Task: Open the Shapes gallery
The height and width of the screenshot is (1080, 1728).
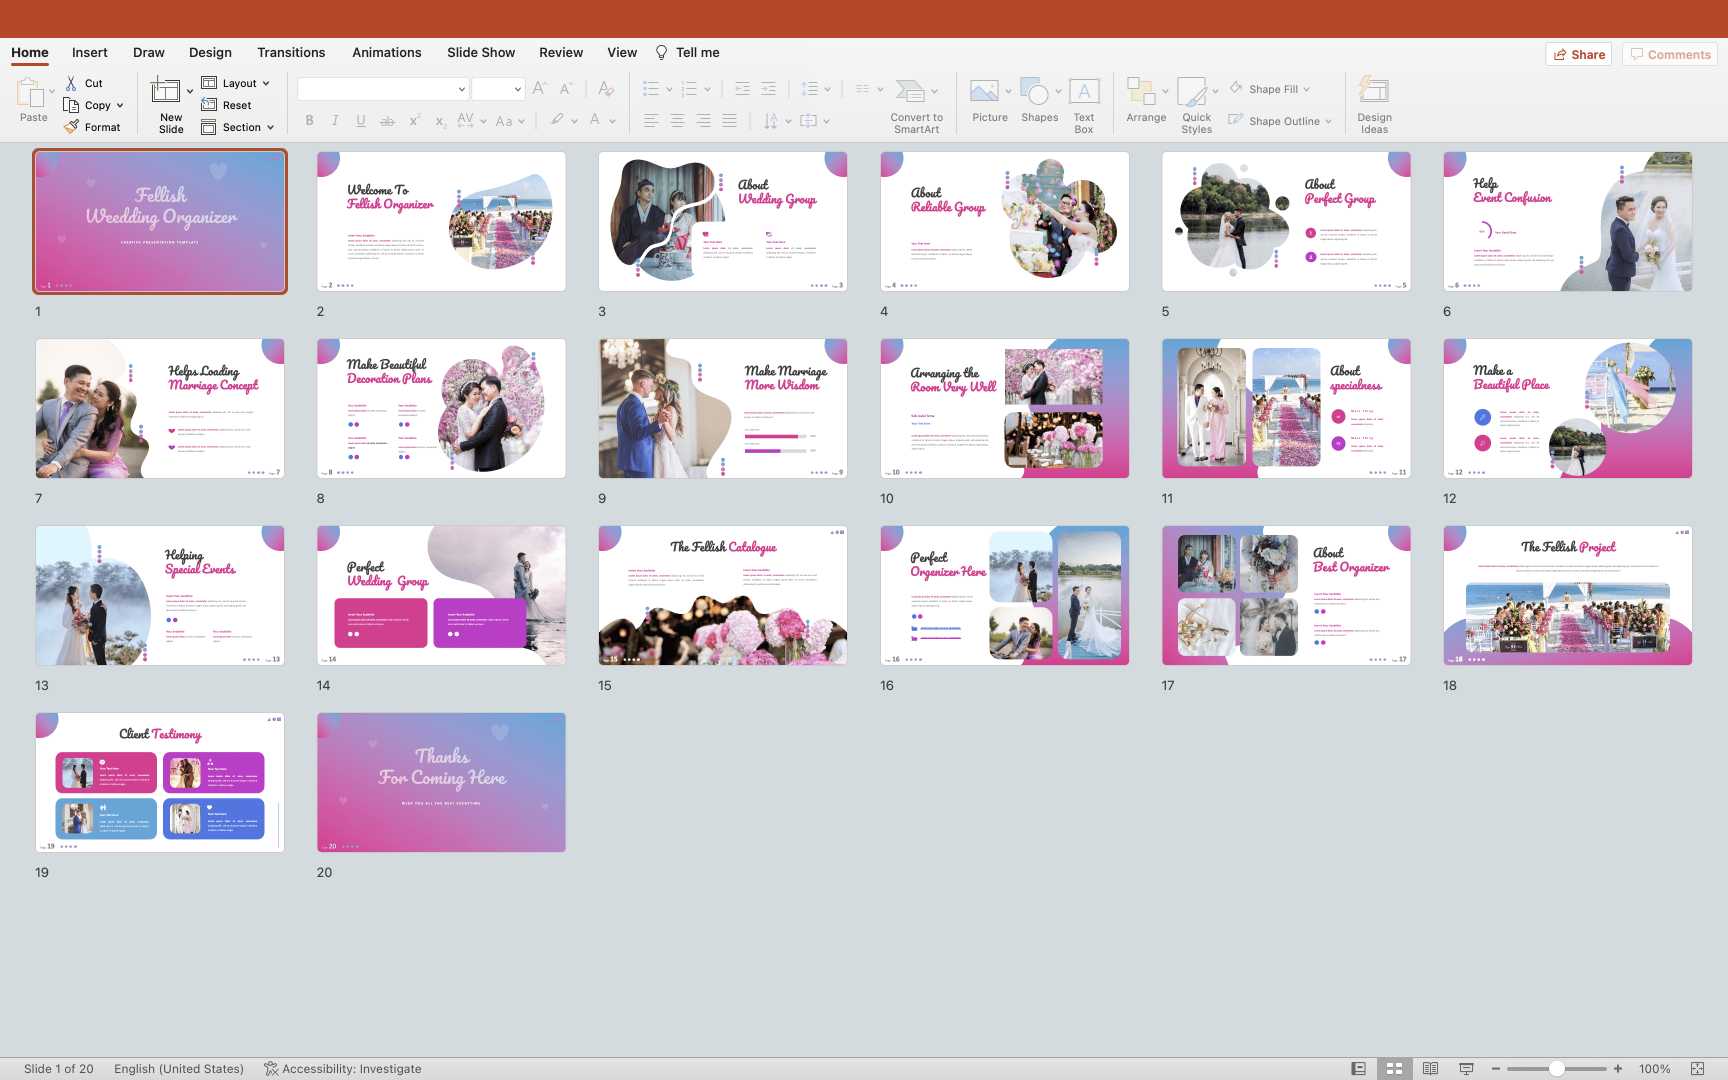Action: coord(1034,92)
